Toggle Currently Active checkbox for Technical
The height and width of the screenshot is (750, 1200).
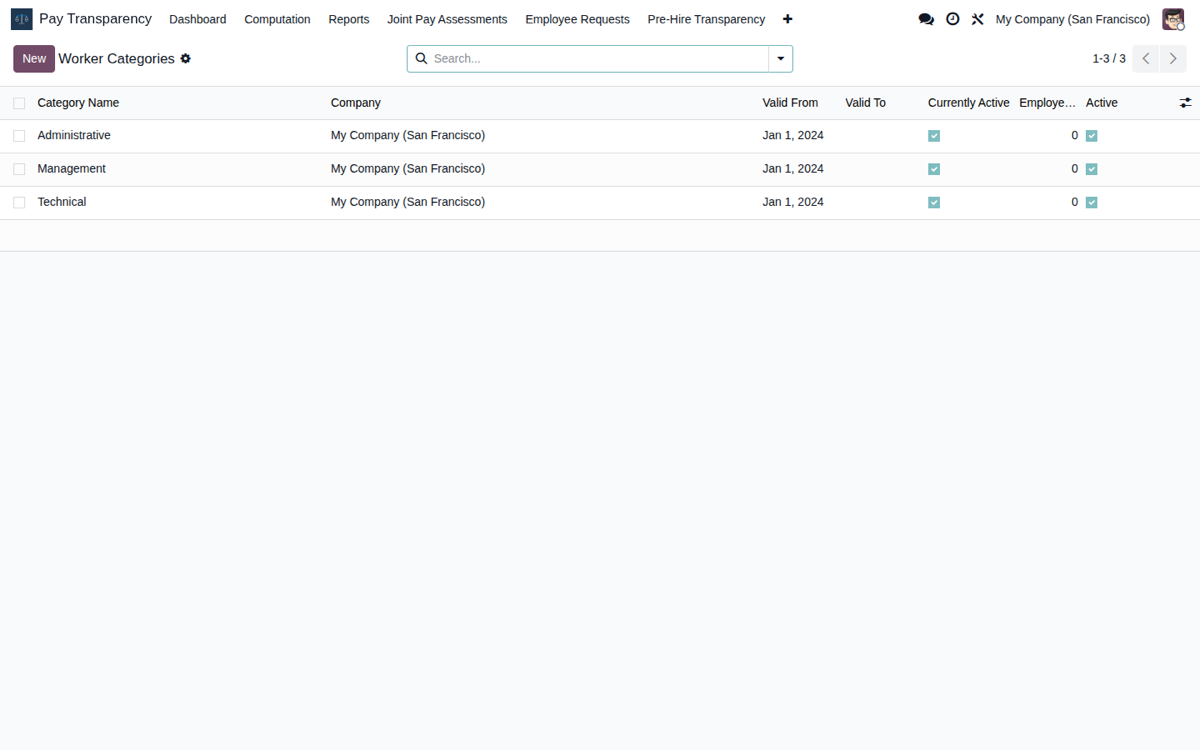click(934, 202)
